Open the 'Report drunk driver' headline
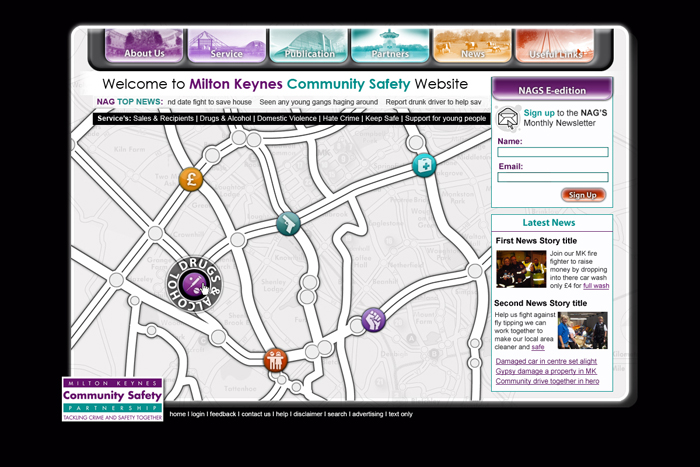 tap(433, 102)
